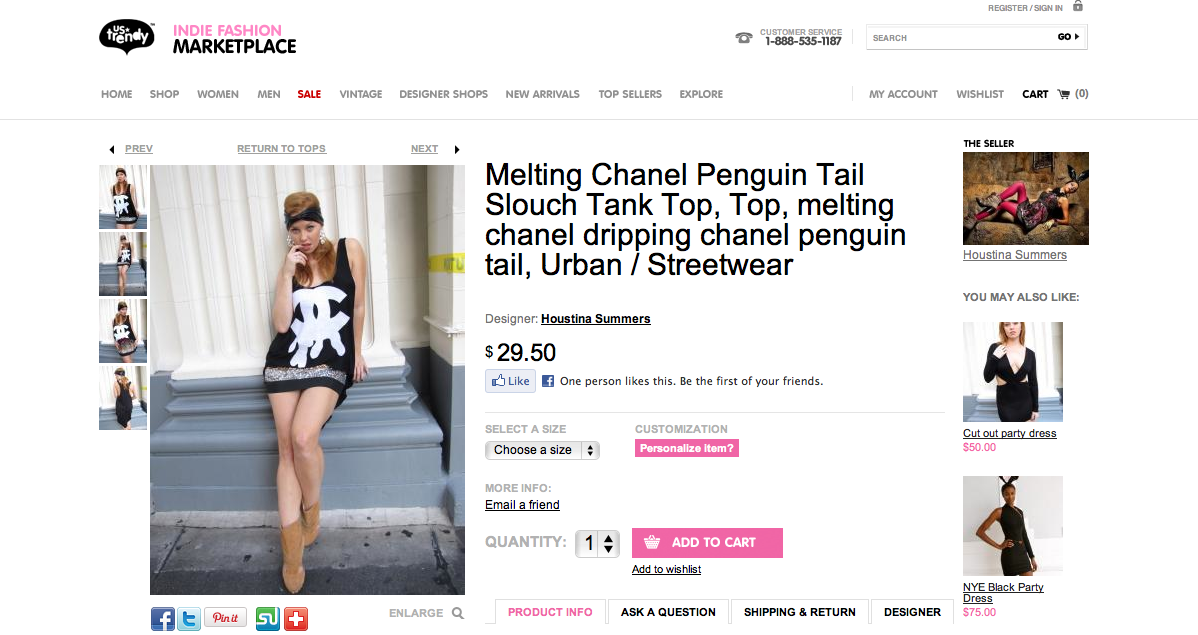Image resolution: width=1198 pixels, height=635 pixels.
Task: Click the Twitter share icon
Action: coord(189,619)
